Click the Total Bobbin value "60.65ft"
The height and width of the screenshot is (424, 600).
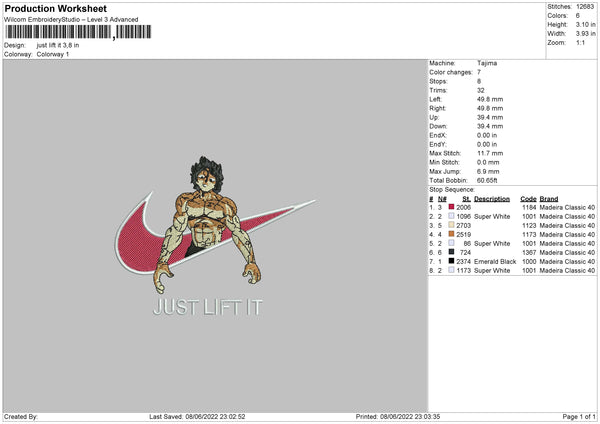pos(487,181)
